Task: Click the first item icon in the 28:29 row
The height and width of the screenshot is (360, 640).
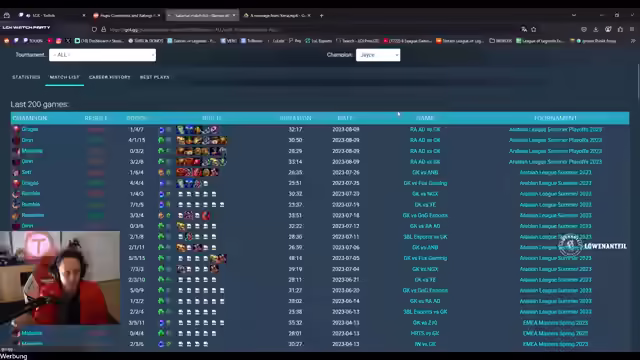Action: [180, 151]
